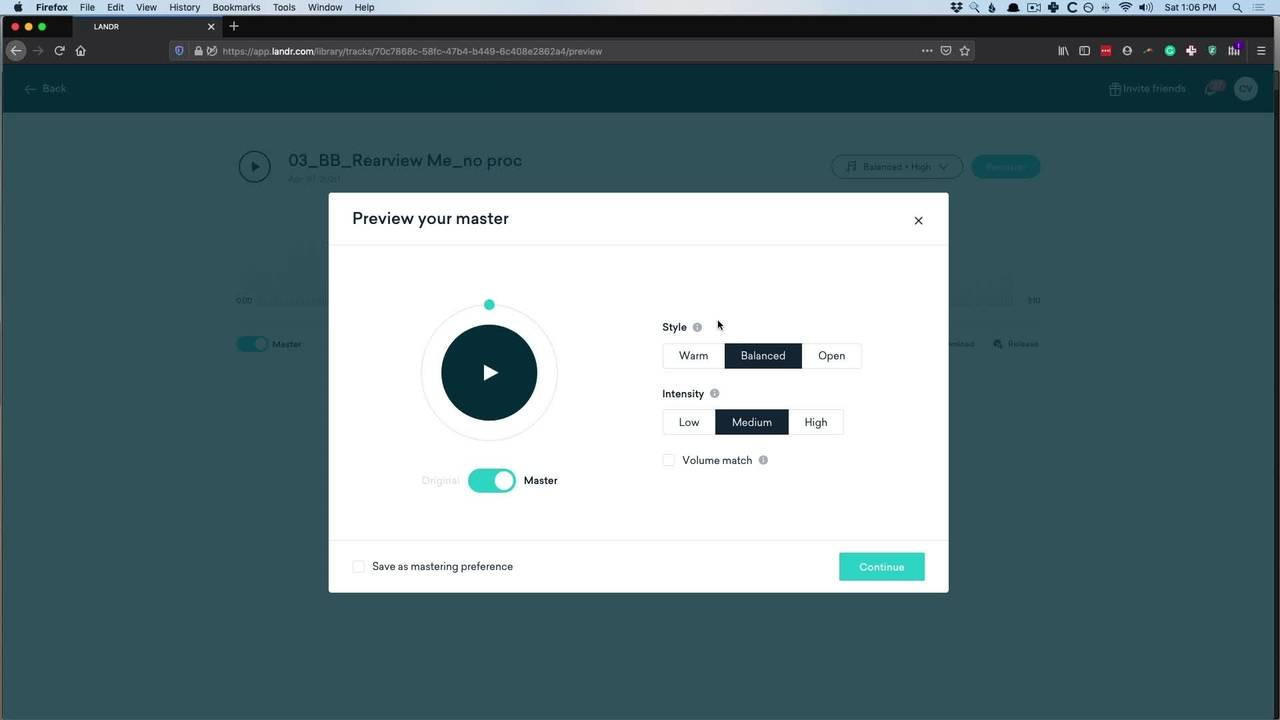Click the Release link behind the dialog
This screenshot has height=720, width=1280.
[1015, 344]
